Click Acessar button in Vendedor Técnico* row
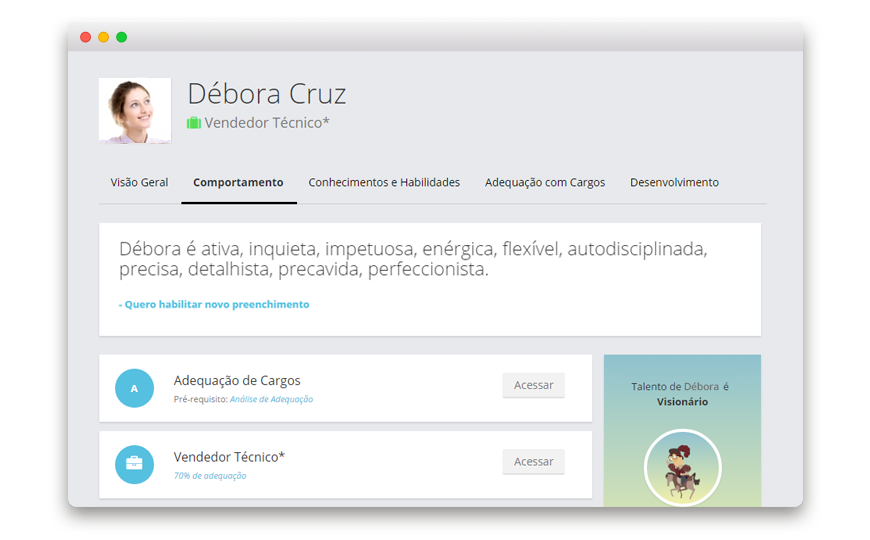Screen dimensions: 870x540 (x=533, y=461)
